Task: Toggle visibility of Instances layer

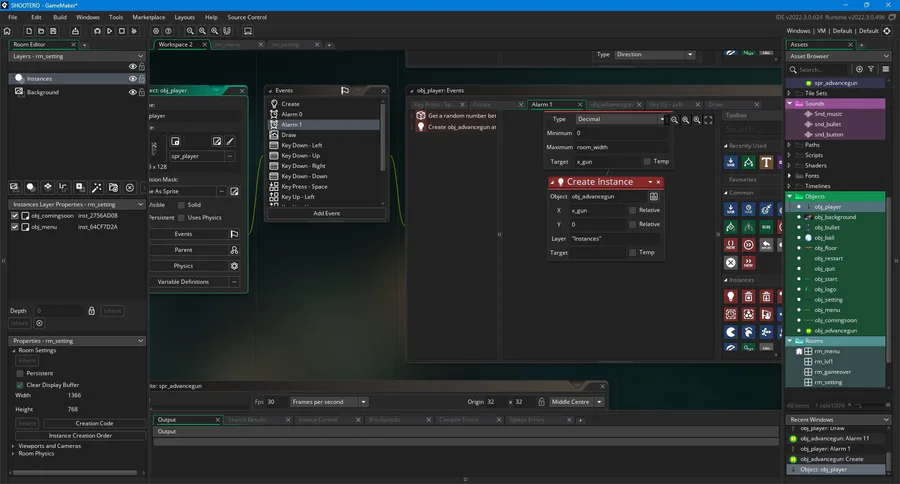Action: click(x=133, y=79)
